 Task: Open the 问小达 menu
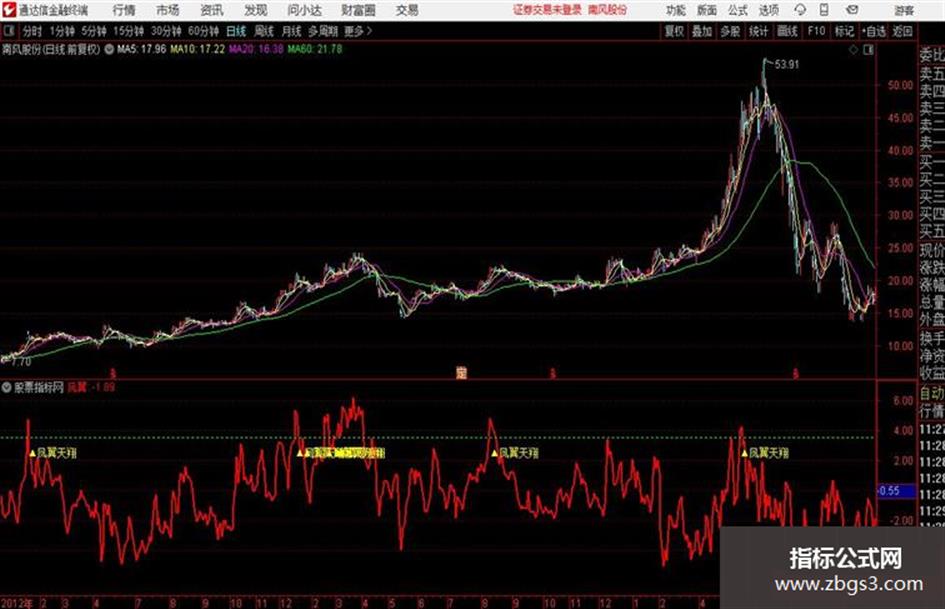(304, 10)
